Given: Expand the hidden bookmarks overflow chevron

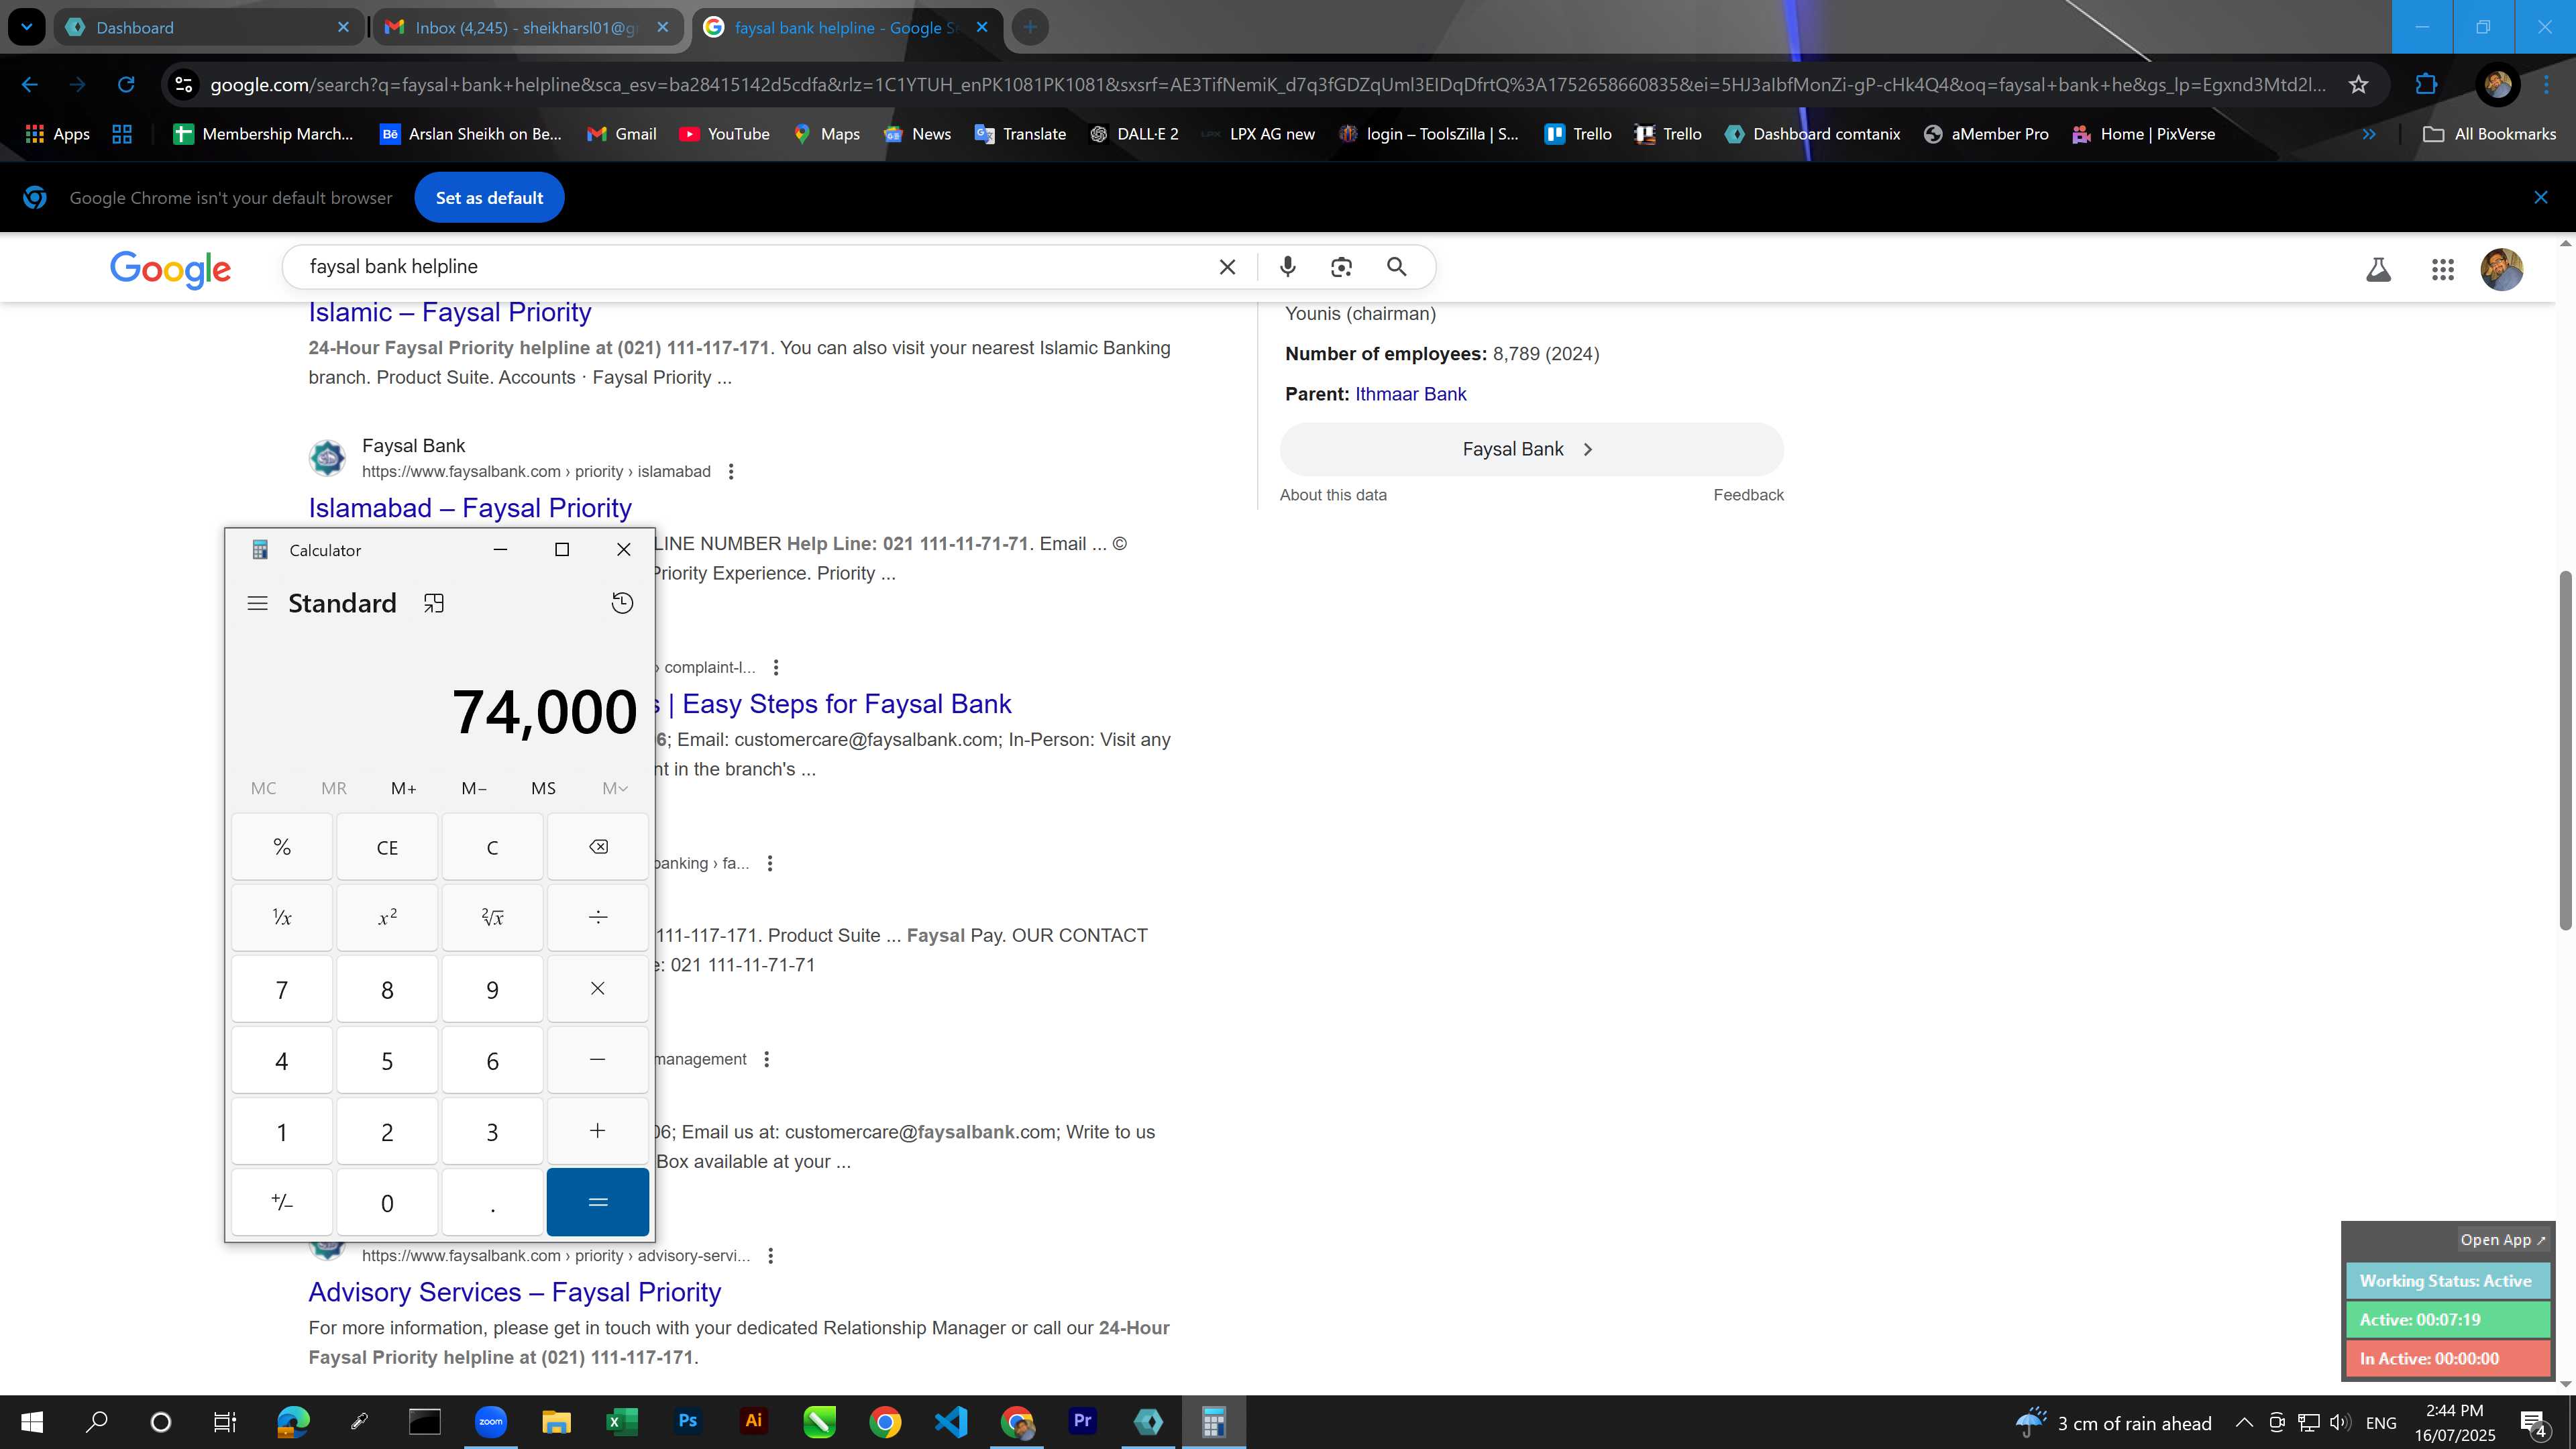Looking at the screenshot, I should coord(2369,134).
